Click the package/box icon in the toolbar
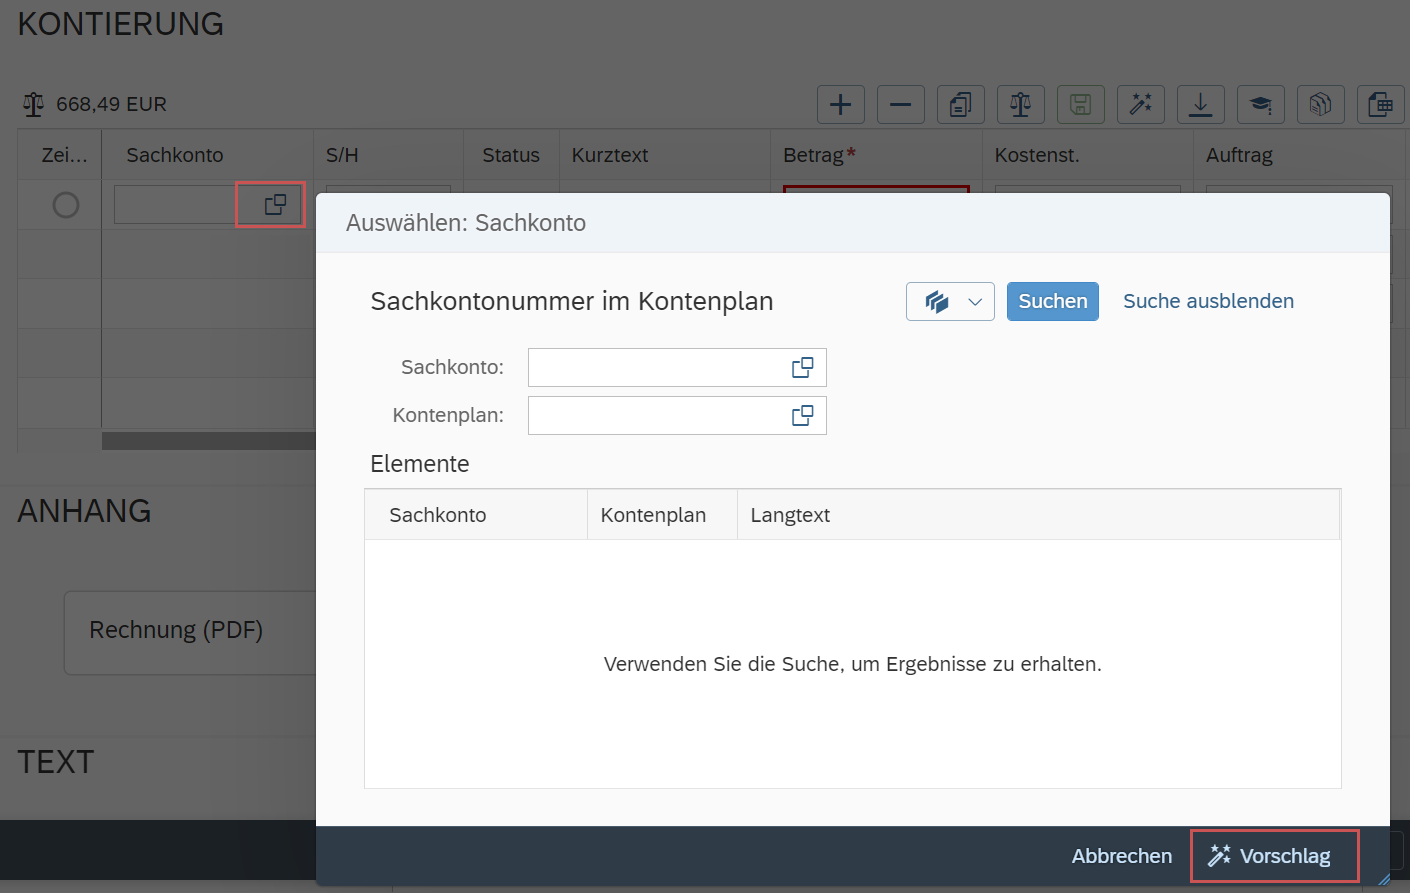 (x=1320, y=103)
